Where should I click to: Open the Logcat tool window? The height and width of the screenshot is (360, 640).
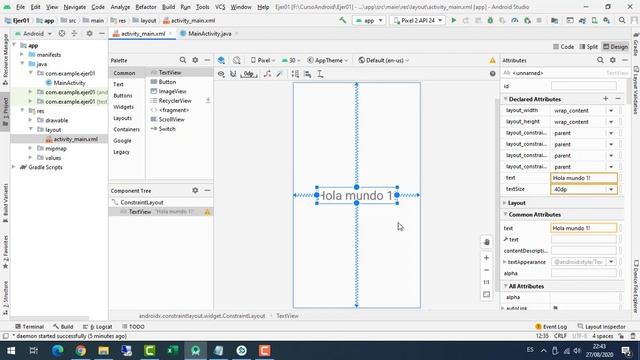click(98, 327)
